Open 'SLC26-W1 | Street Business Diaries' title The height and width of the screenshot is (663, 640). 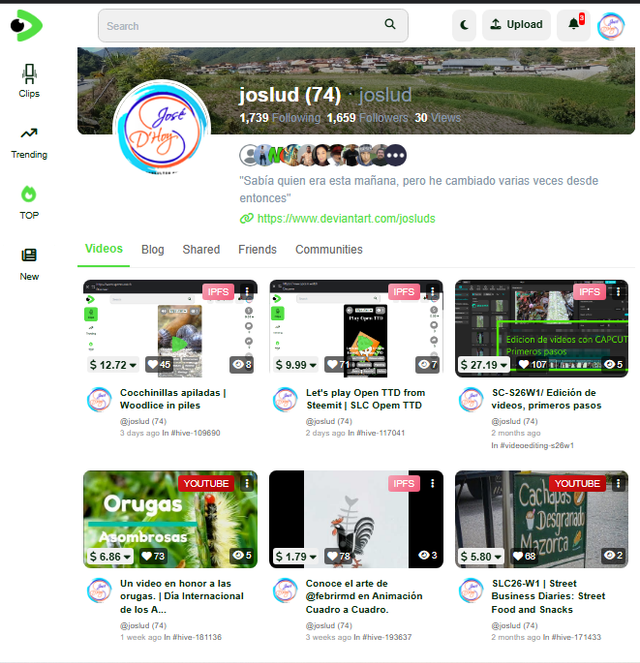click(548, 596)
